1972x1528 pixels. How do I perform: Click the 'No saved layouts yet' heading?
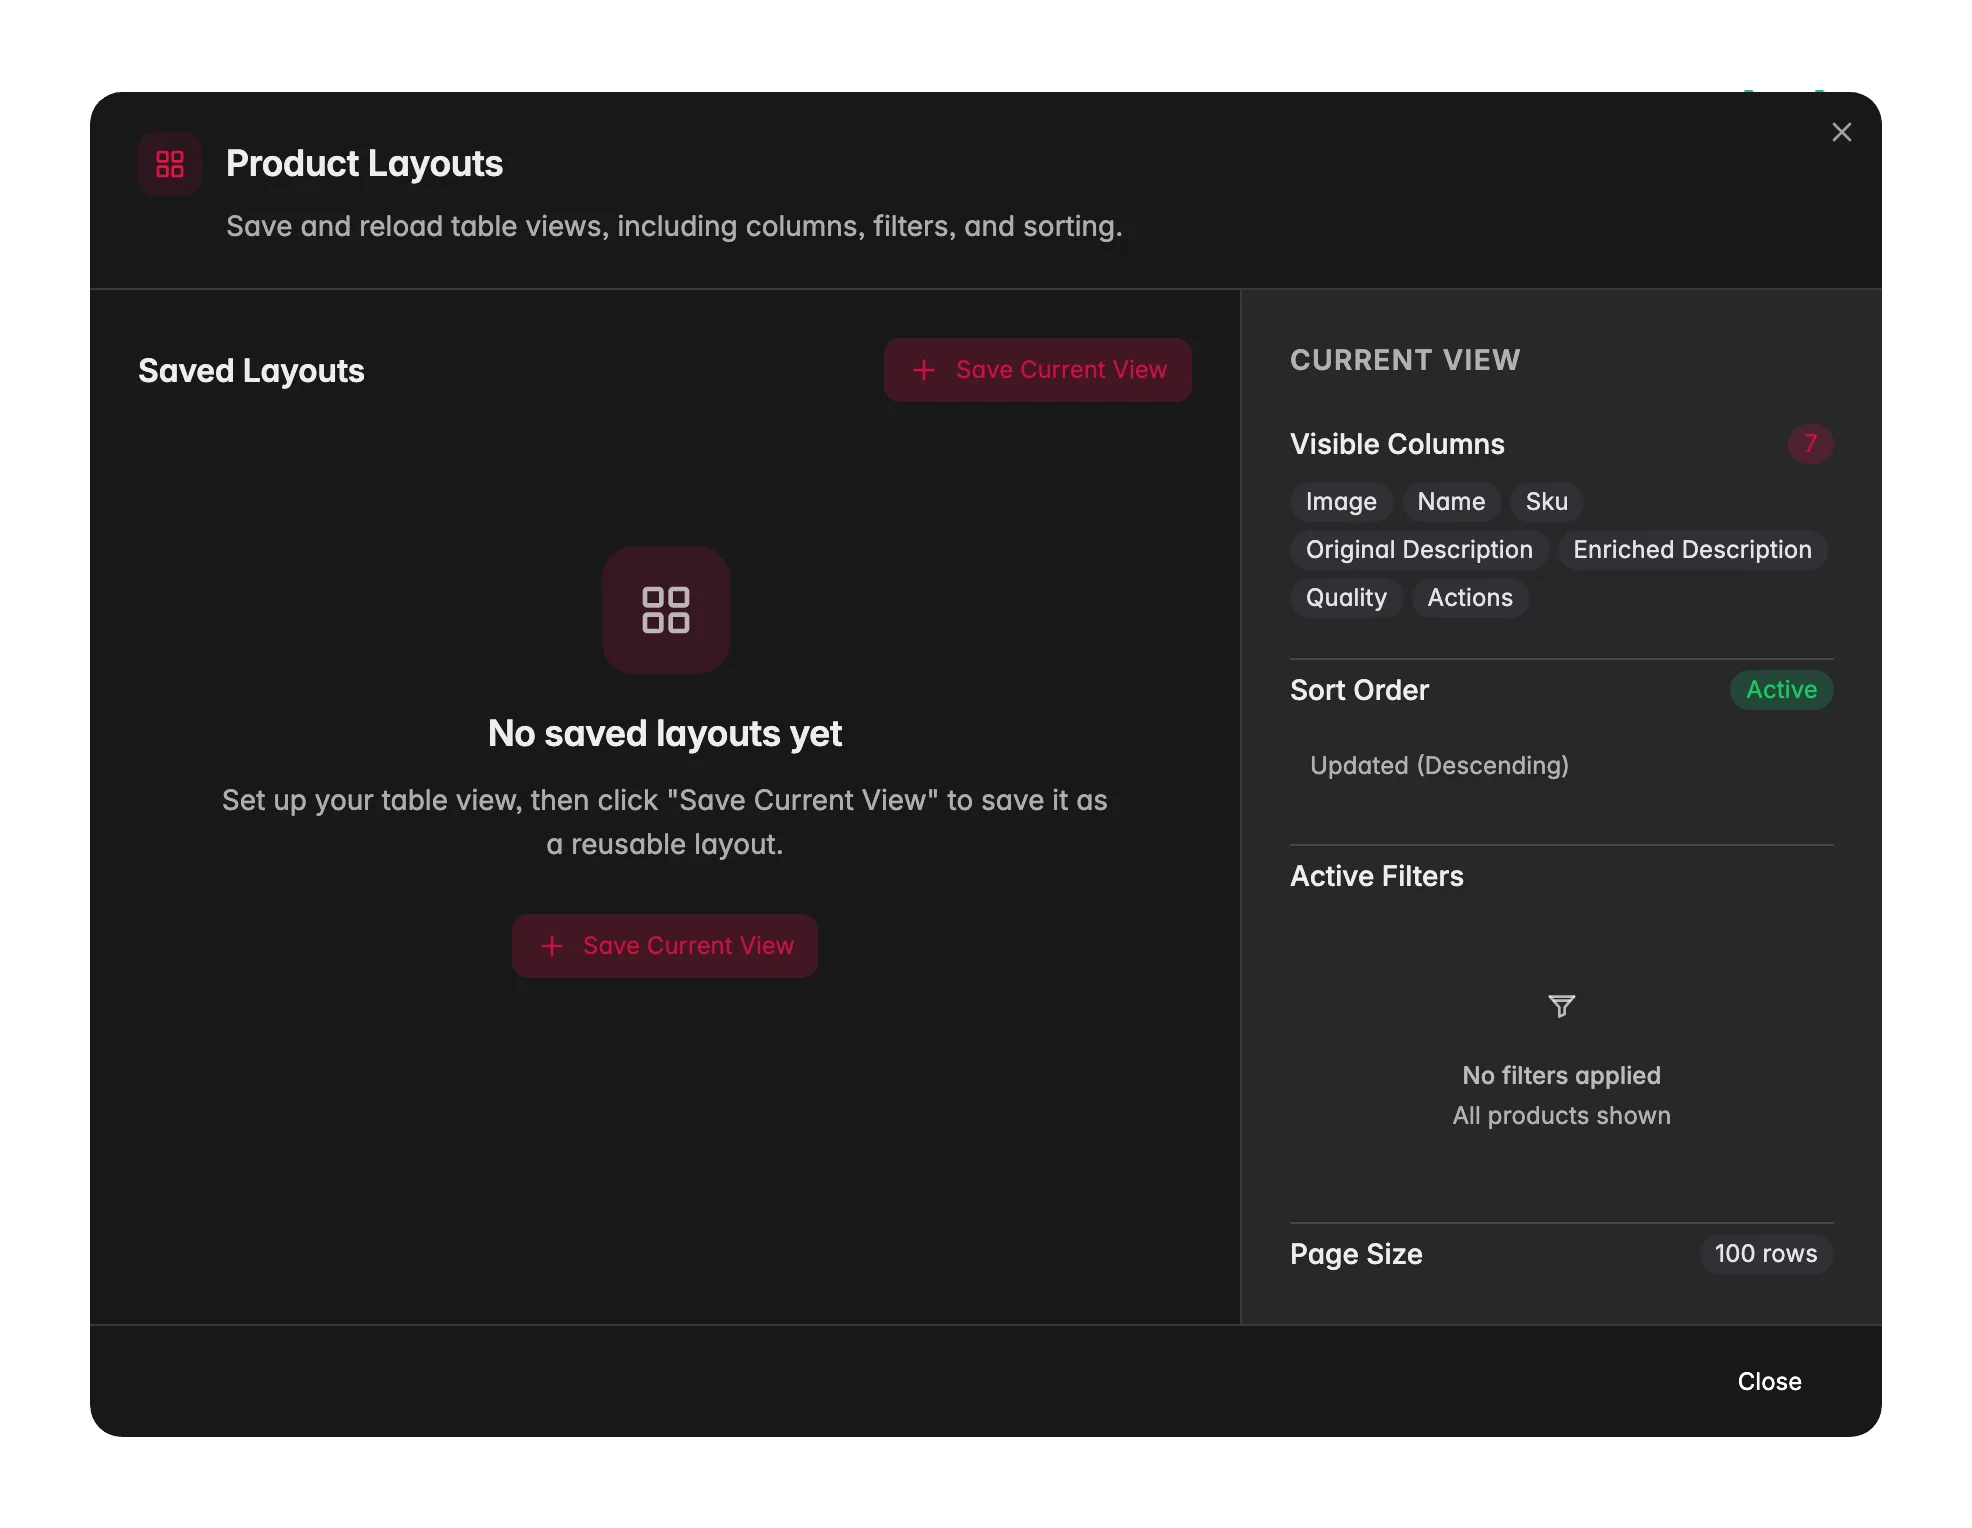tap(665, 734)
